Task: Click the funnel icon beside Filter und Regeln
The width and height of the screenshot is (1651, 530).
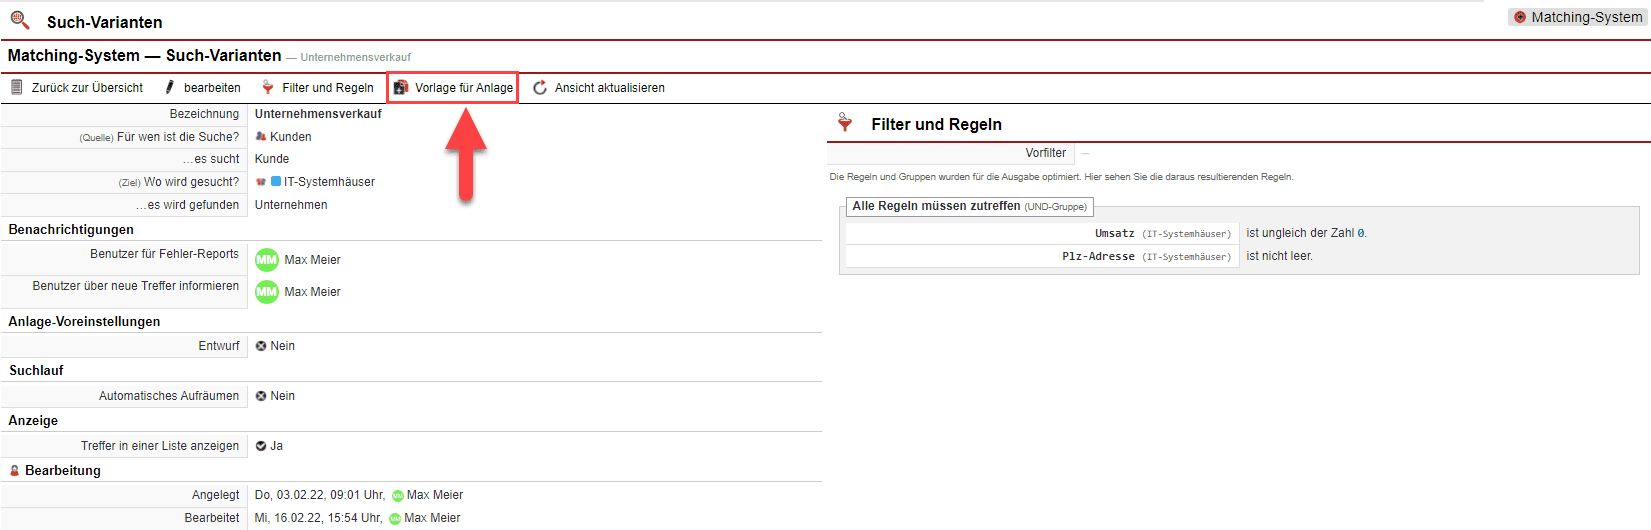Action: tap(268, 88)
